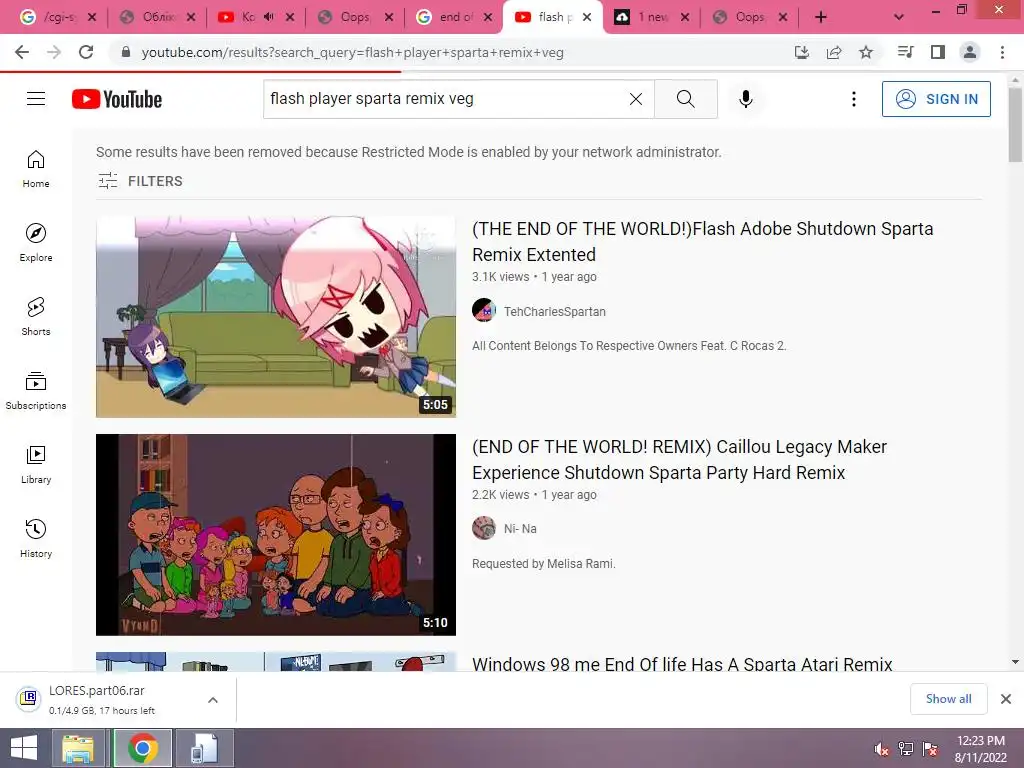
Task: Expand LORES.part06.rar download options
Action: point(213,699)
